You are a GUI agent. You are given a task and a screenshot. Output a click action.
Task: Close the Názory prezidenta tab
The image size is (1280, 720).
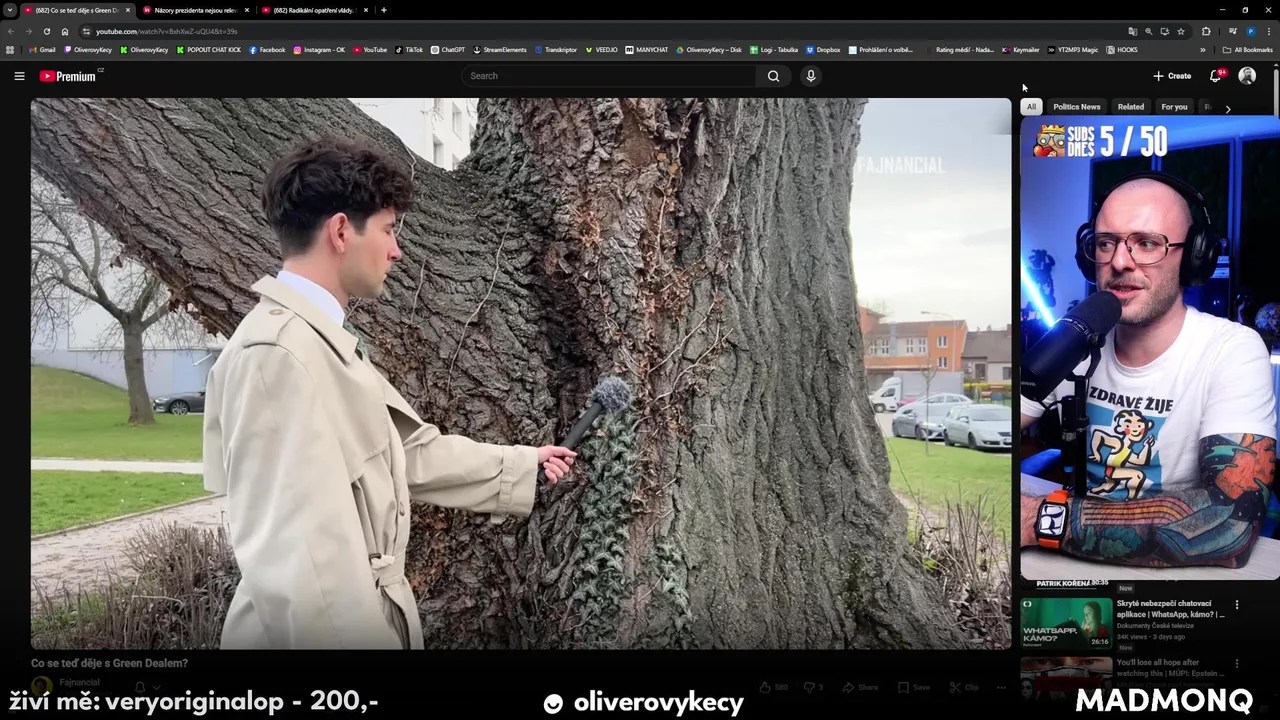coord(247,10)
